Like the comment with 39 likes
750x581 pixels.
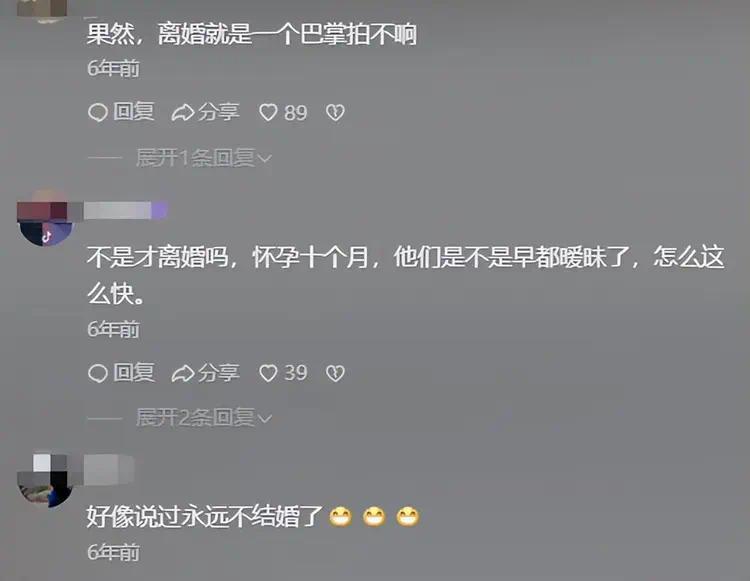point(268,373)
